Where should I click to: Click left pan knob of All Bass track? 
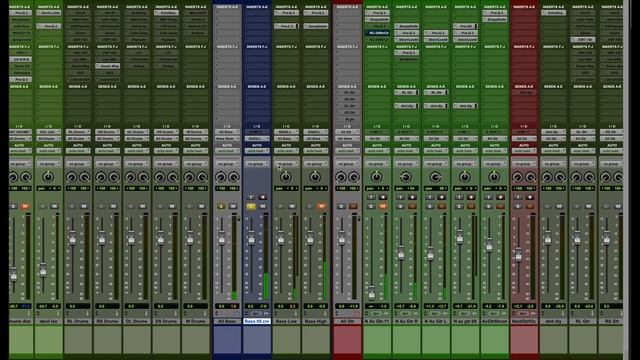point(221,177)
